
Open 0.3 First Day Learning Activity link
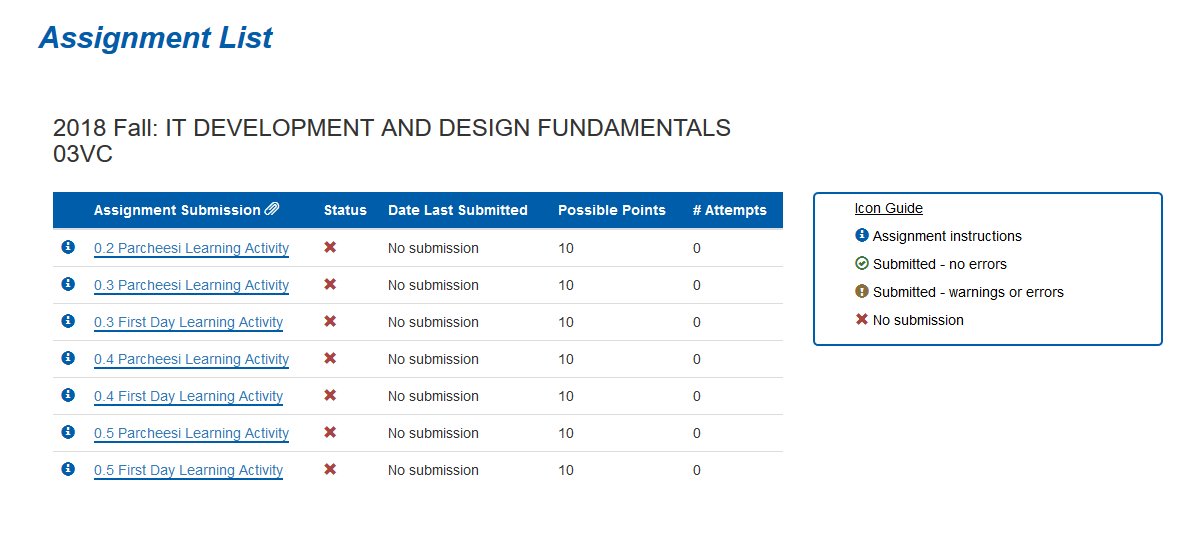188,322
